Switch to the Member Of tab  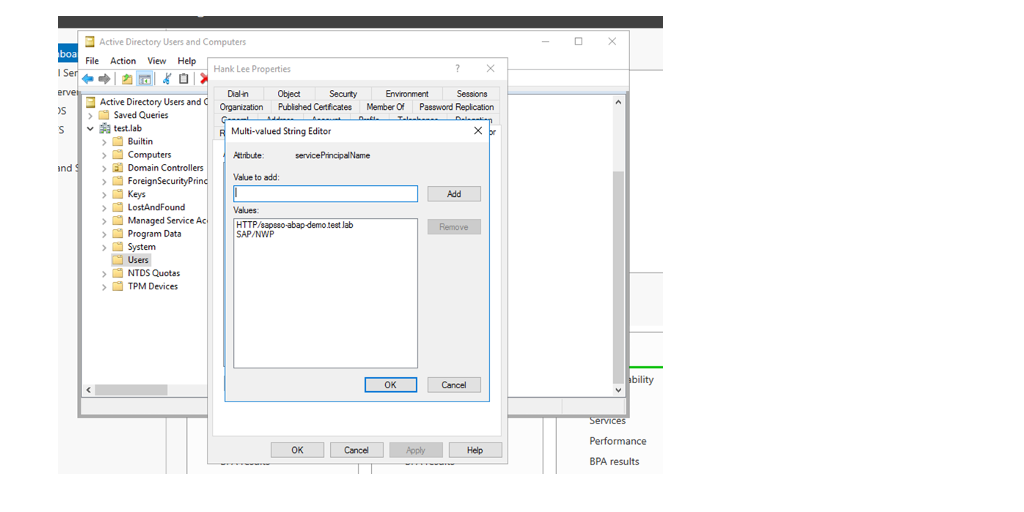(385, 107)
